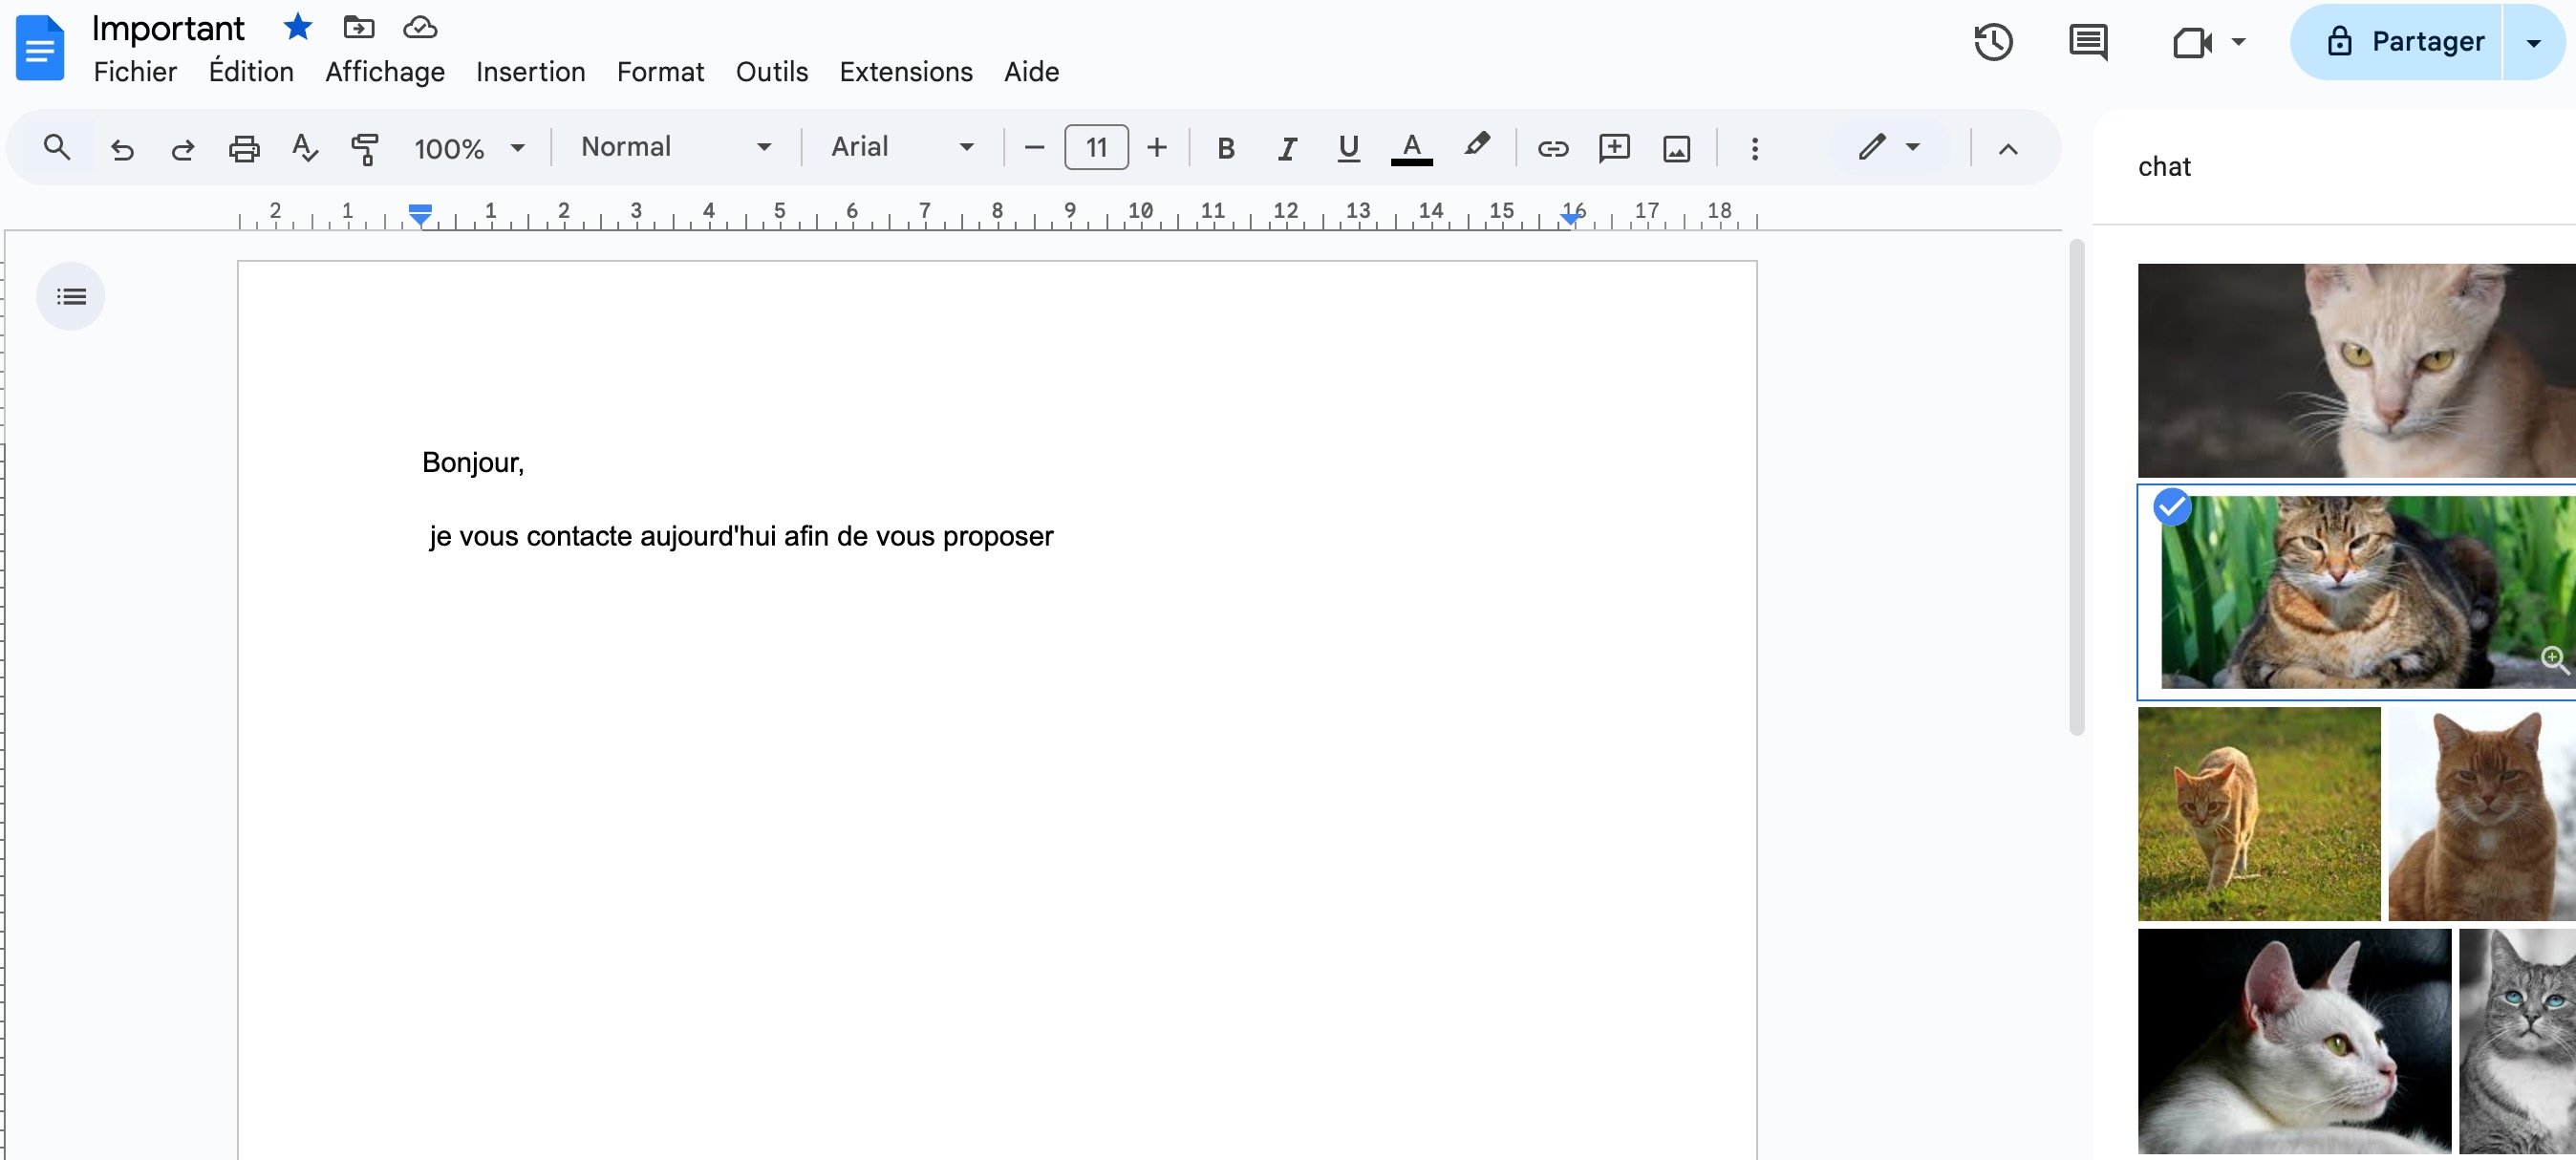Select the paint format tool
The image size is (2576, 1160).
364,148
